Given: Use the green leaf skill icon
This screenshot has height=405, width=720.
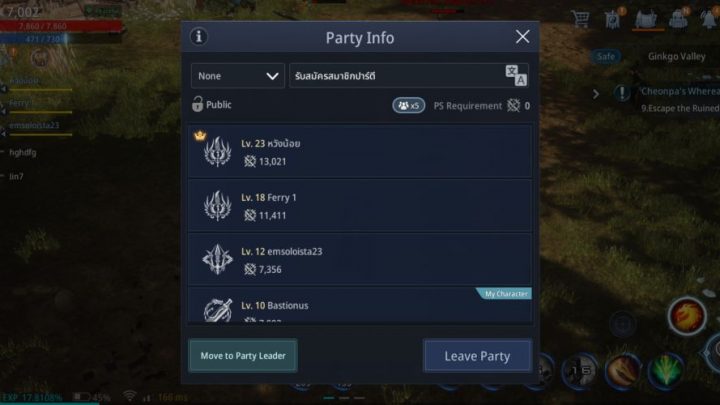Looking at the screenshot, I should click(x=666, y=371).
